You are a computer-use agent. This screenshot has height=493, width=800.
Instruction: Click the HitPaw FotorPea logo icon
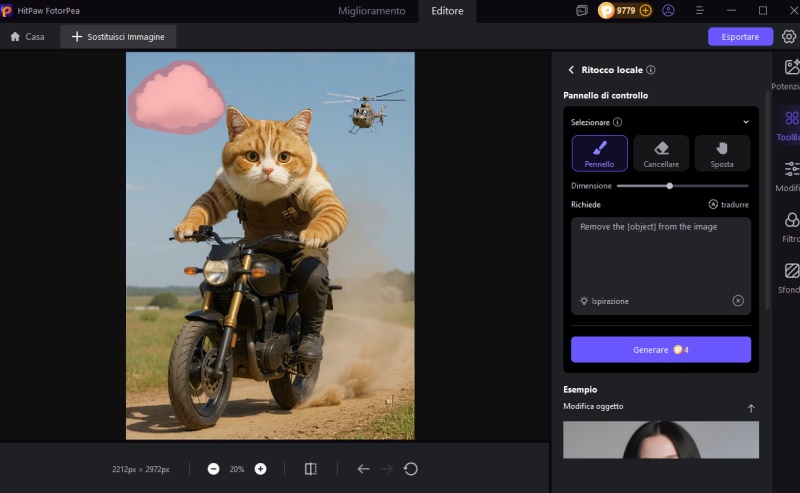pyautogui.click(x=6, y=11)
